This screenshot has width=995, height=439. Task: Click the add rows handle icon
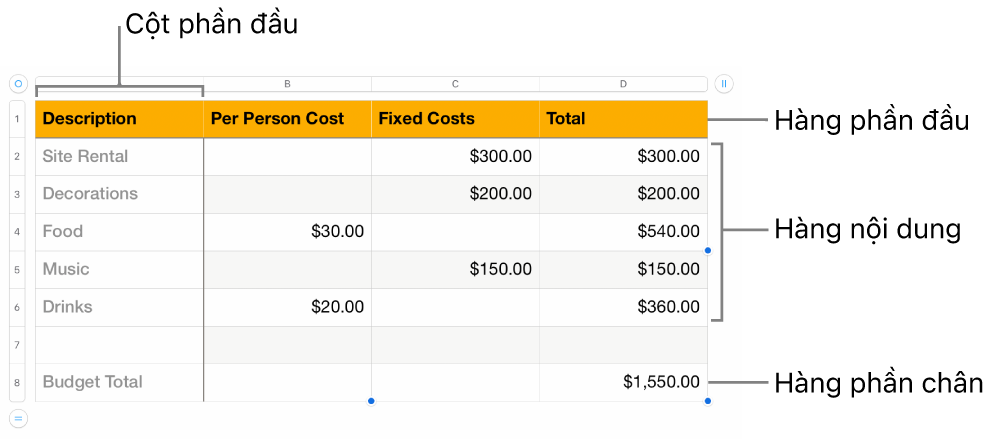point(18,418)
